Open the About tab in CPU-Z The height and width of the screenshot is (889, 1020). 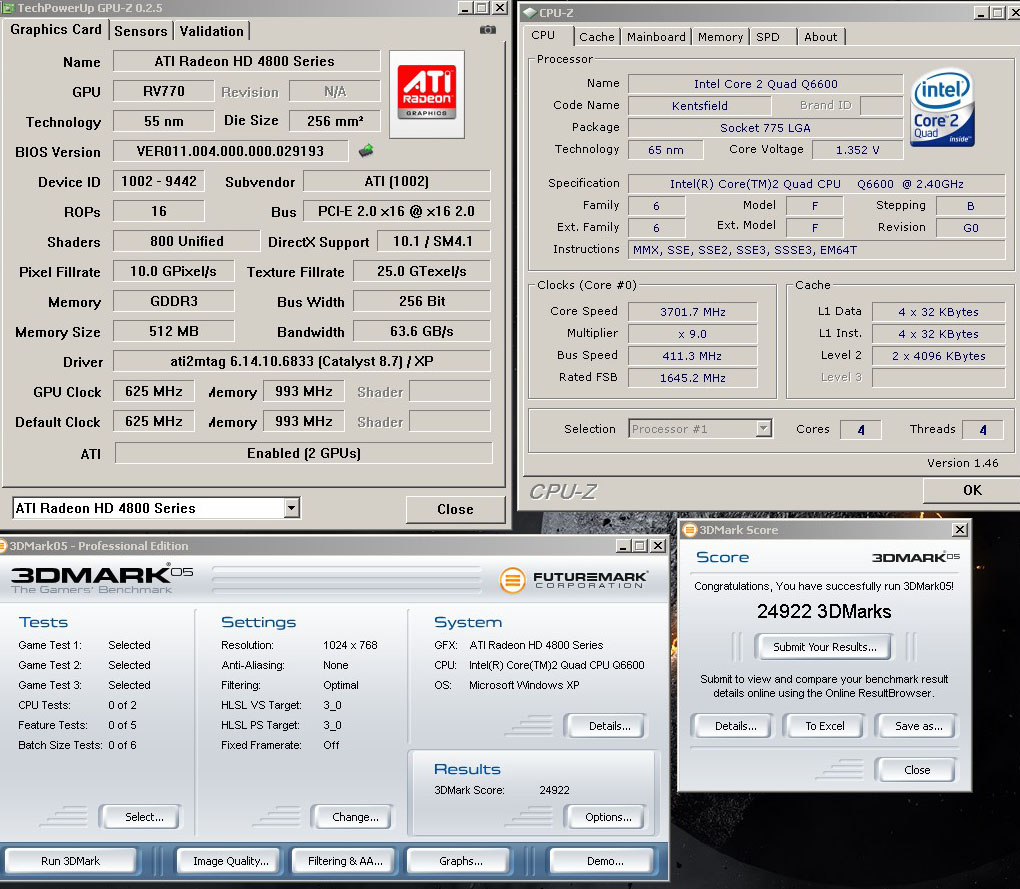click(x=820, y=37)
